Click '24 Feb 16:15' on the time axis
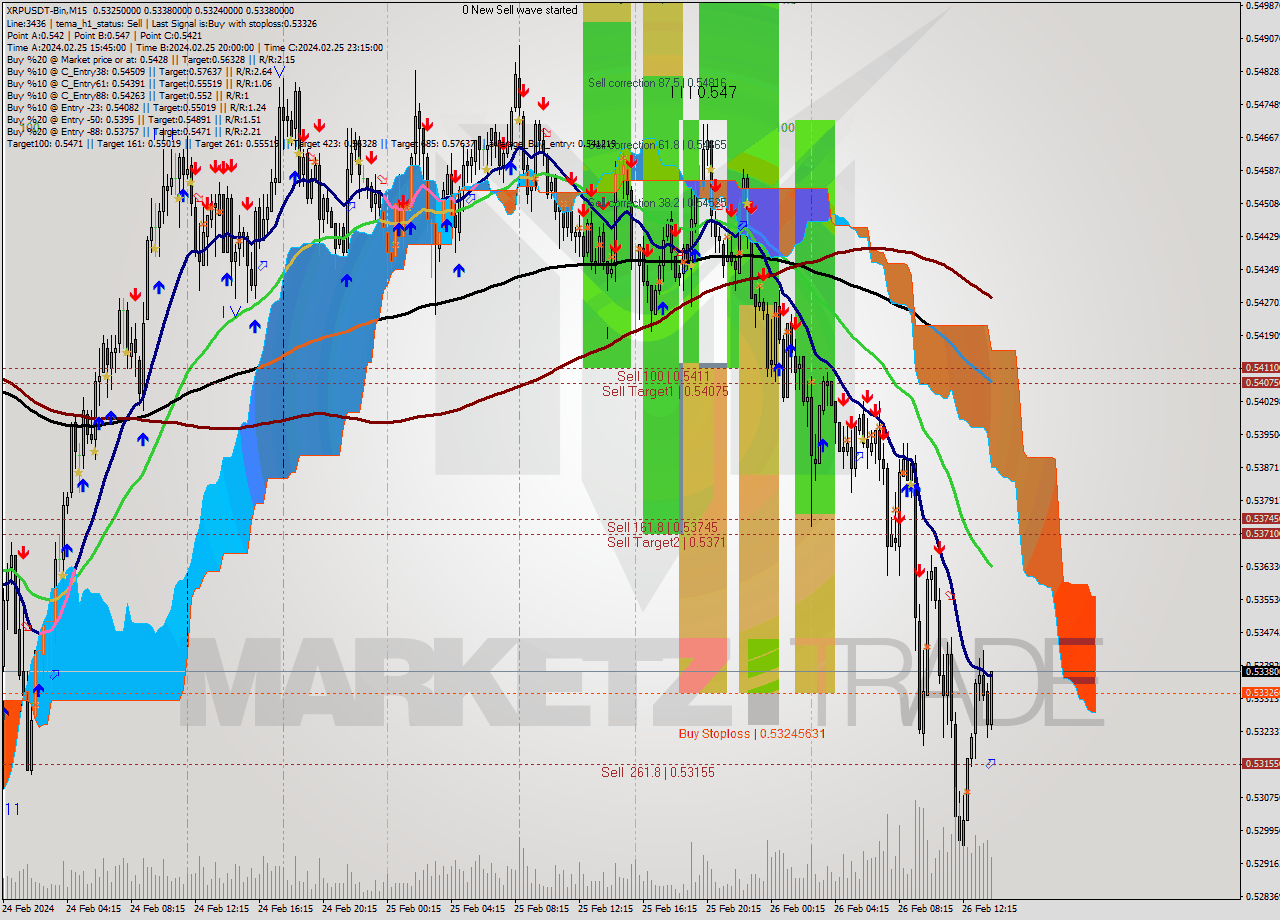1280x920 pixels. [285, 909]
